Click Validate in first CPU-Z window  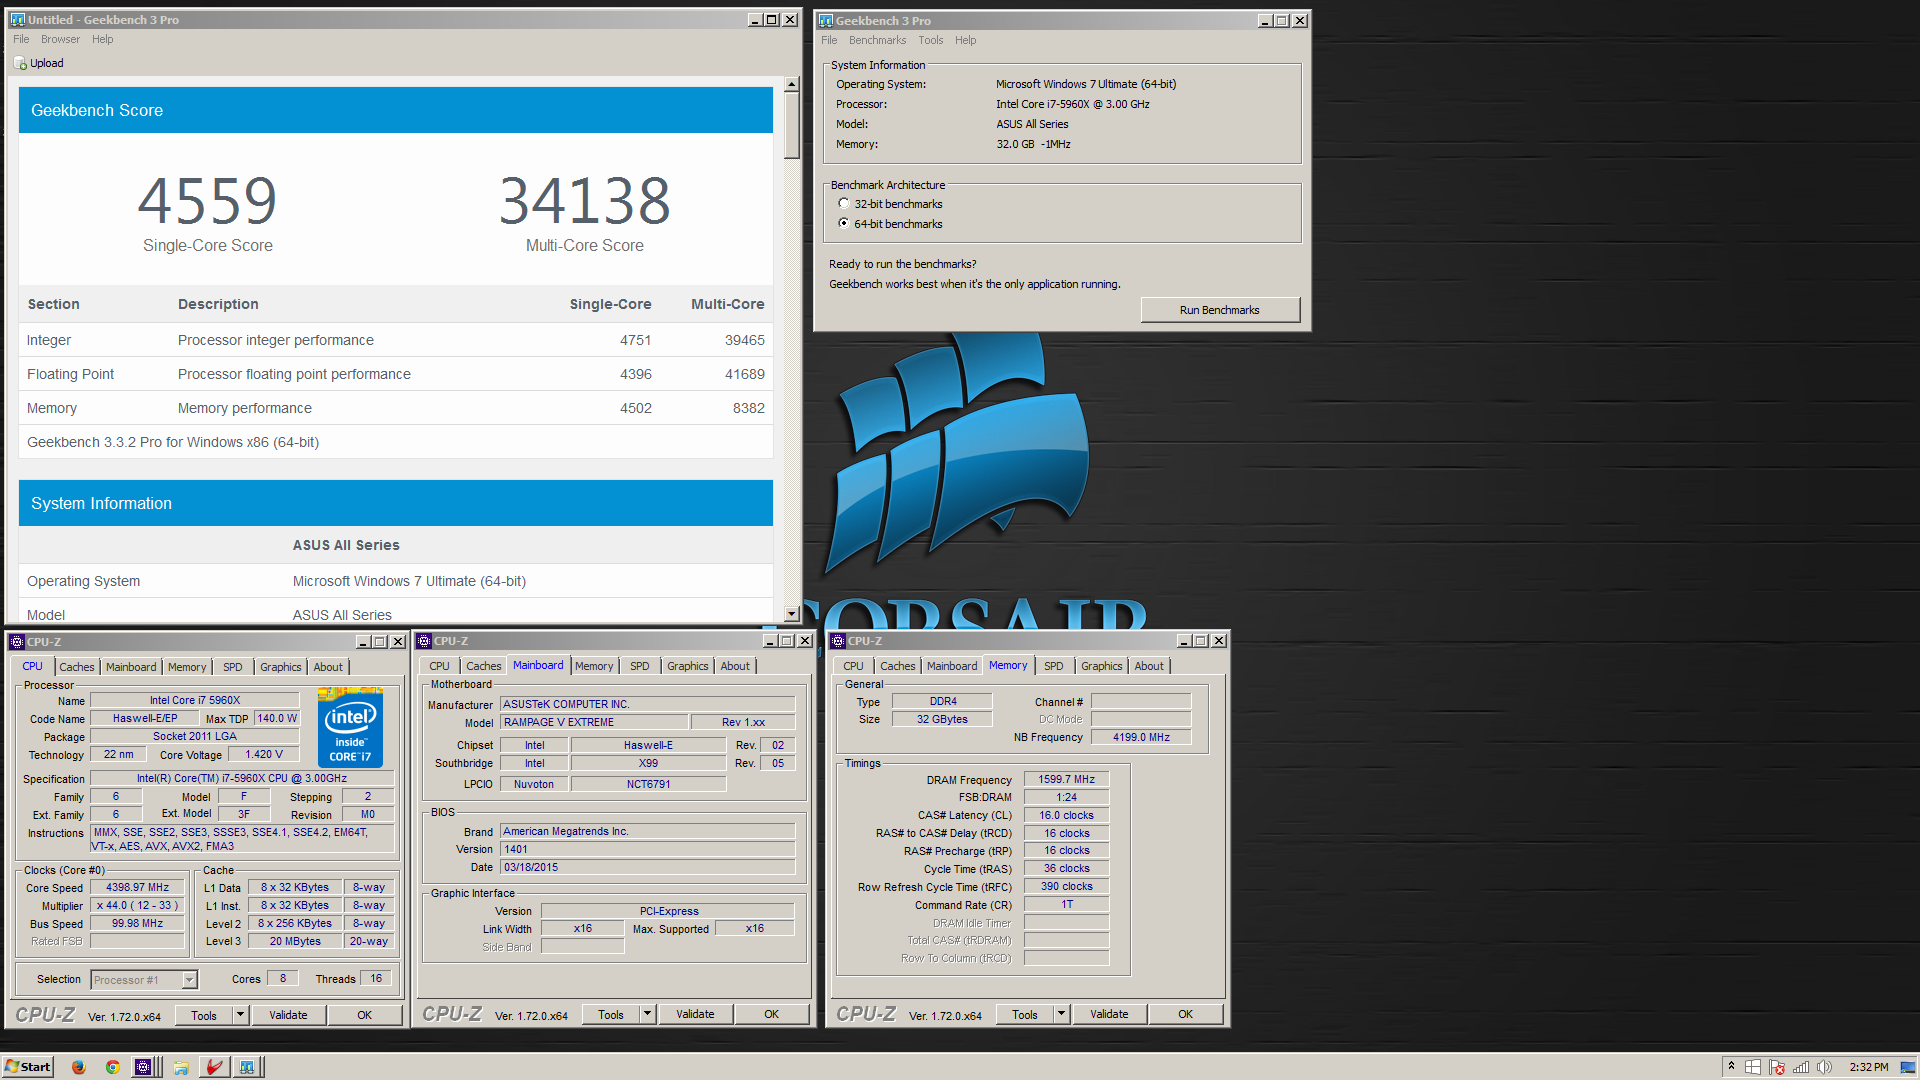click(x=288, y=1015)
